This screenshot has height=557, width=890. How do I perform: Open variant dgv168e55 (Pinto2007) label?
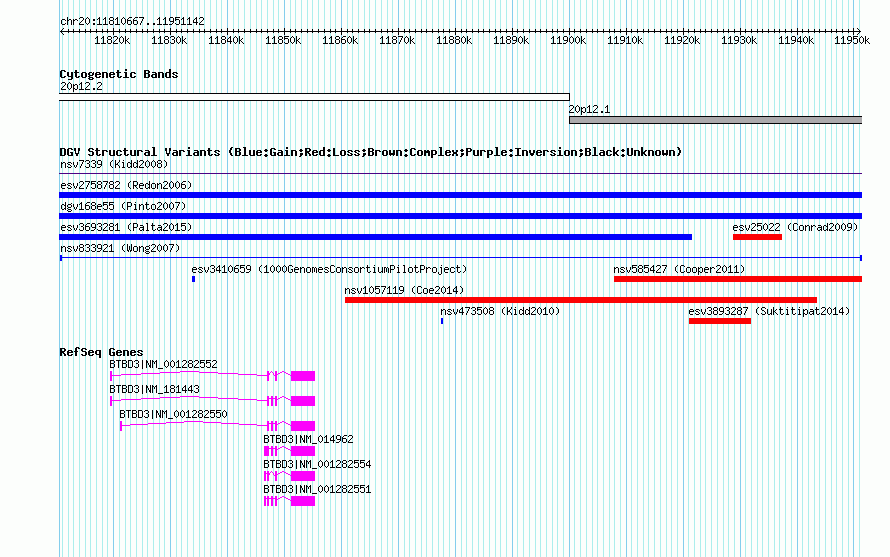point(123,206)
